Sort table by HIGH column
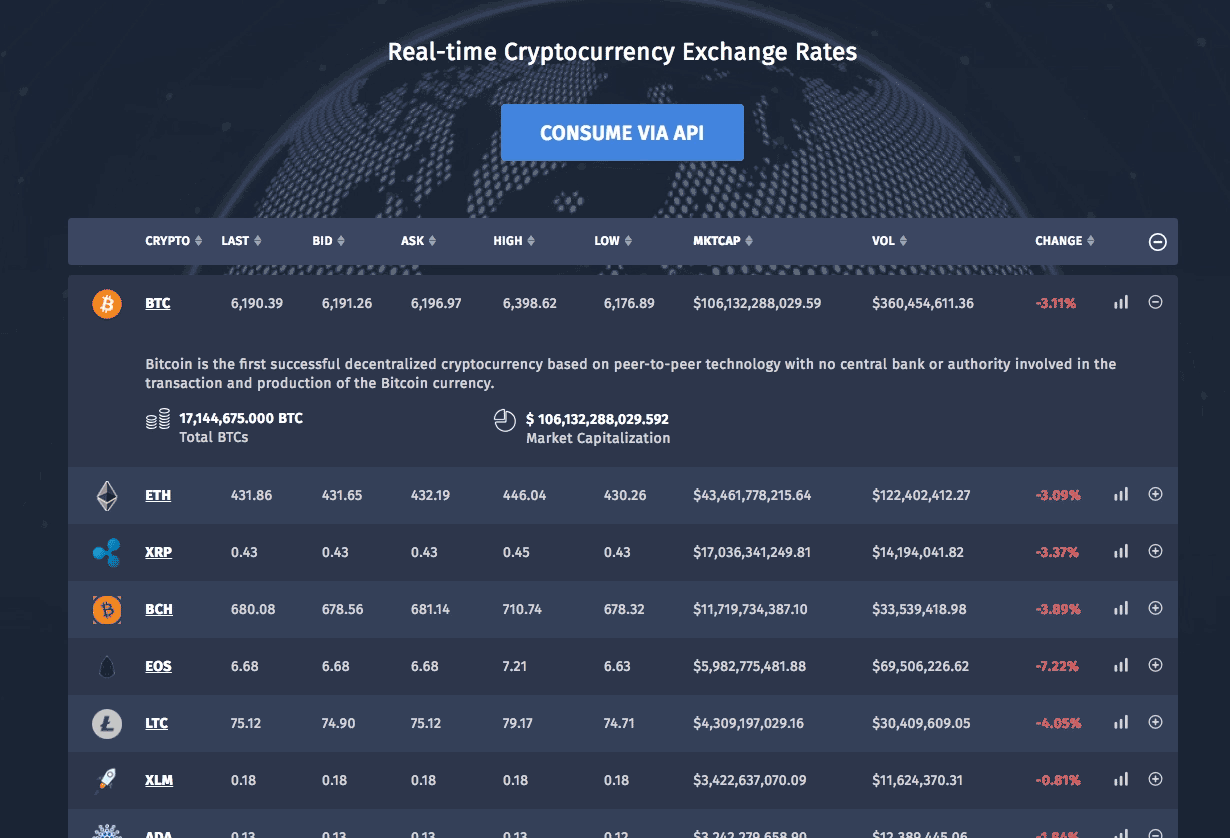Image resolution: width=1230 pixels, height=838 pixels. coord(514,241)
